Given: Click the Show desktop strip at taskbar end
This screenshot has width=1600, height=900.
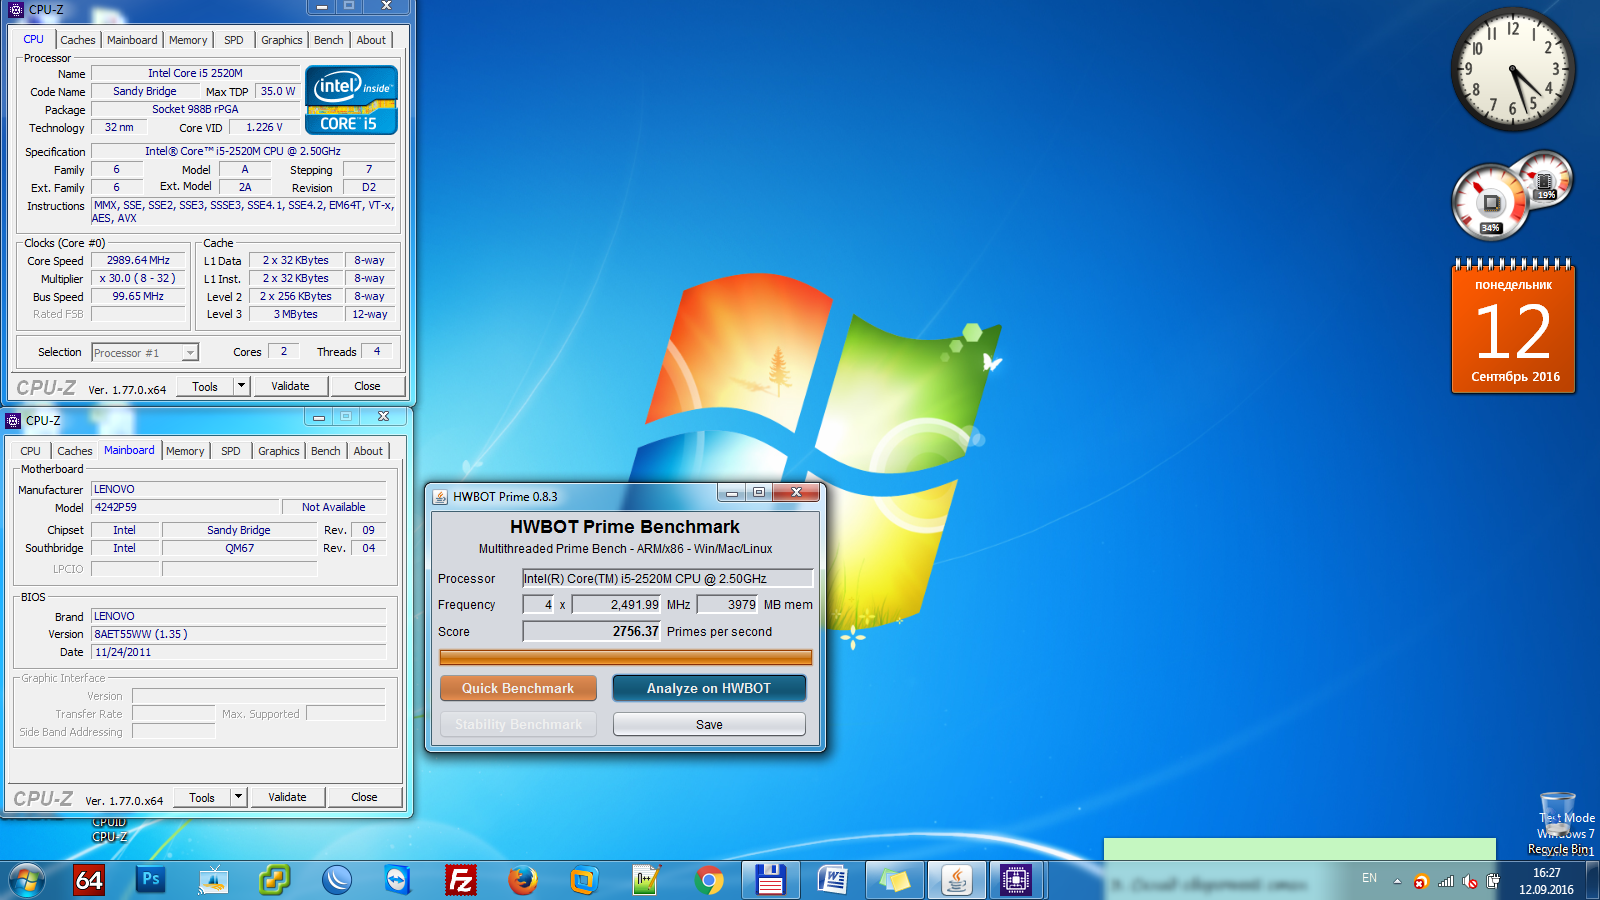Looking at the screenshot, I should tap(1593, 880).
